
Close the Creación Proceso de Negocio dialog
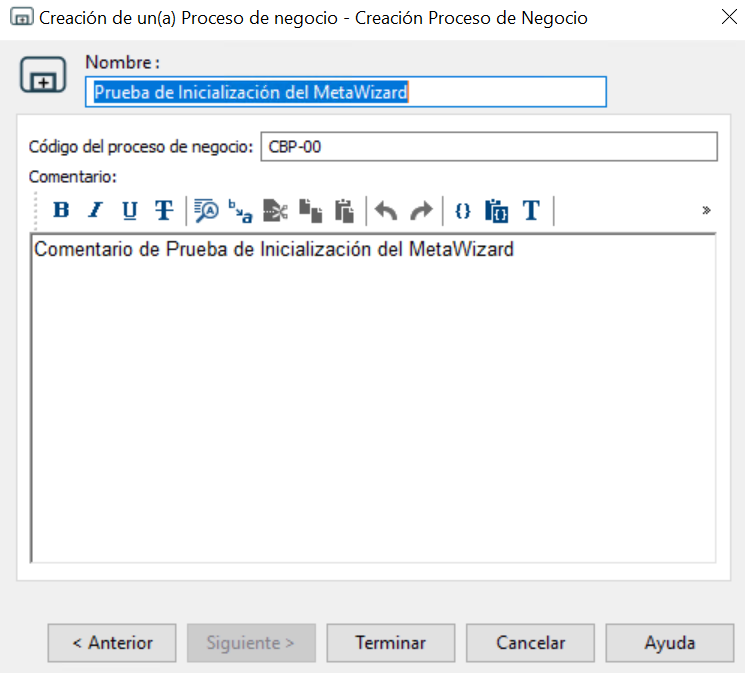click(x=729, y=17)
